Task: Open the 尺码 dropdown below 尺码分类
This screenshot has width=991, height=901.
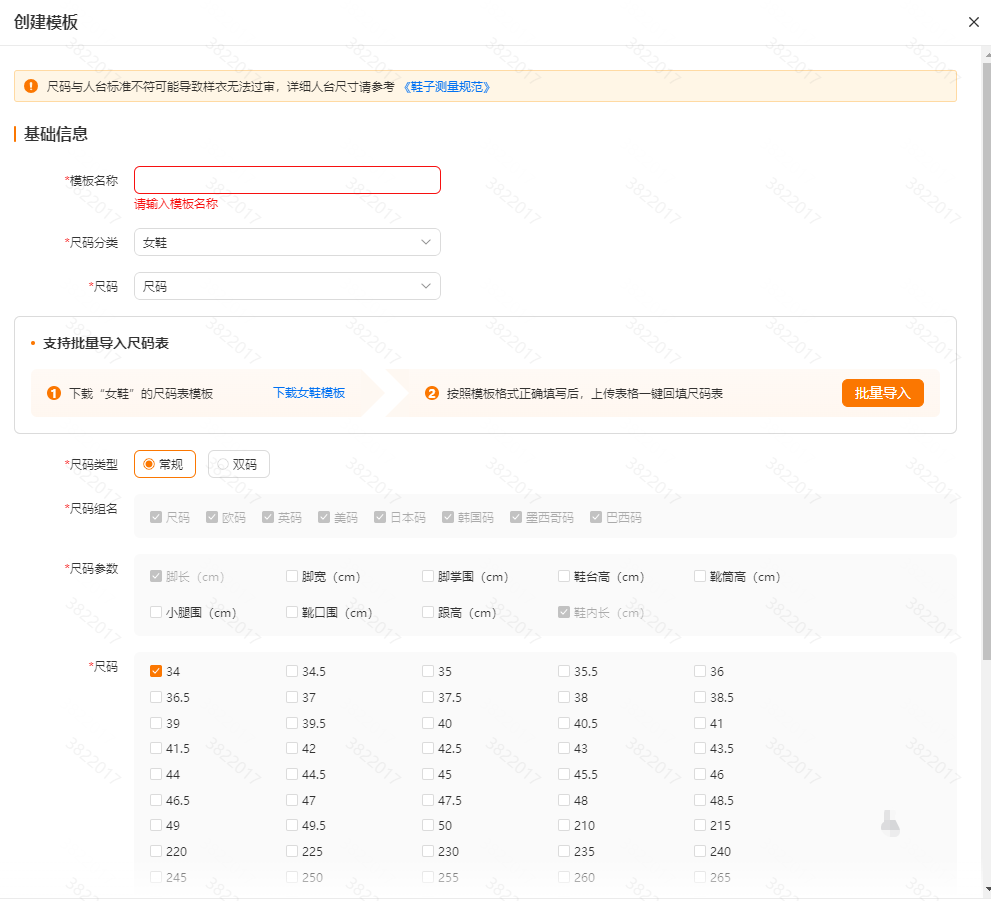Action: [287, 286]
